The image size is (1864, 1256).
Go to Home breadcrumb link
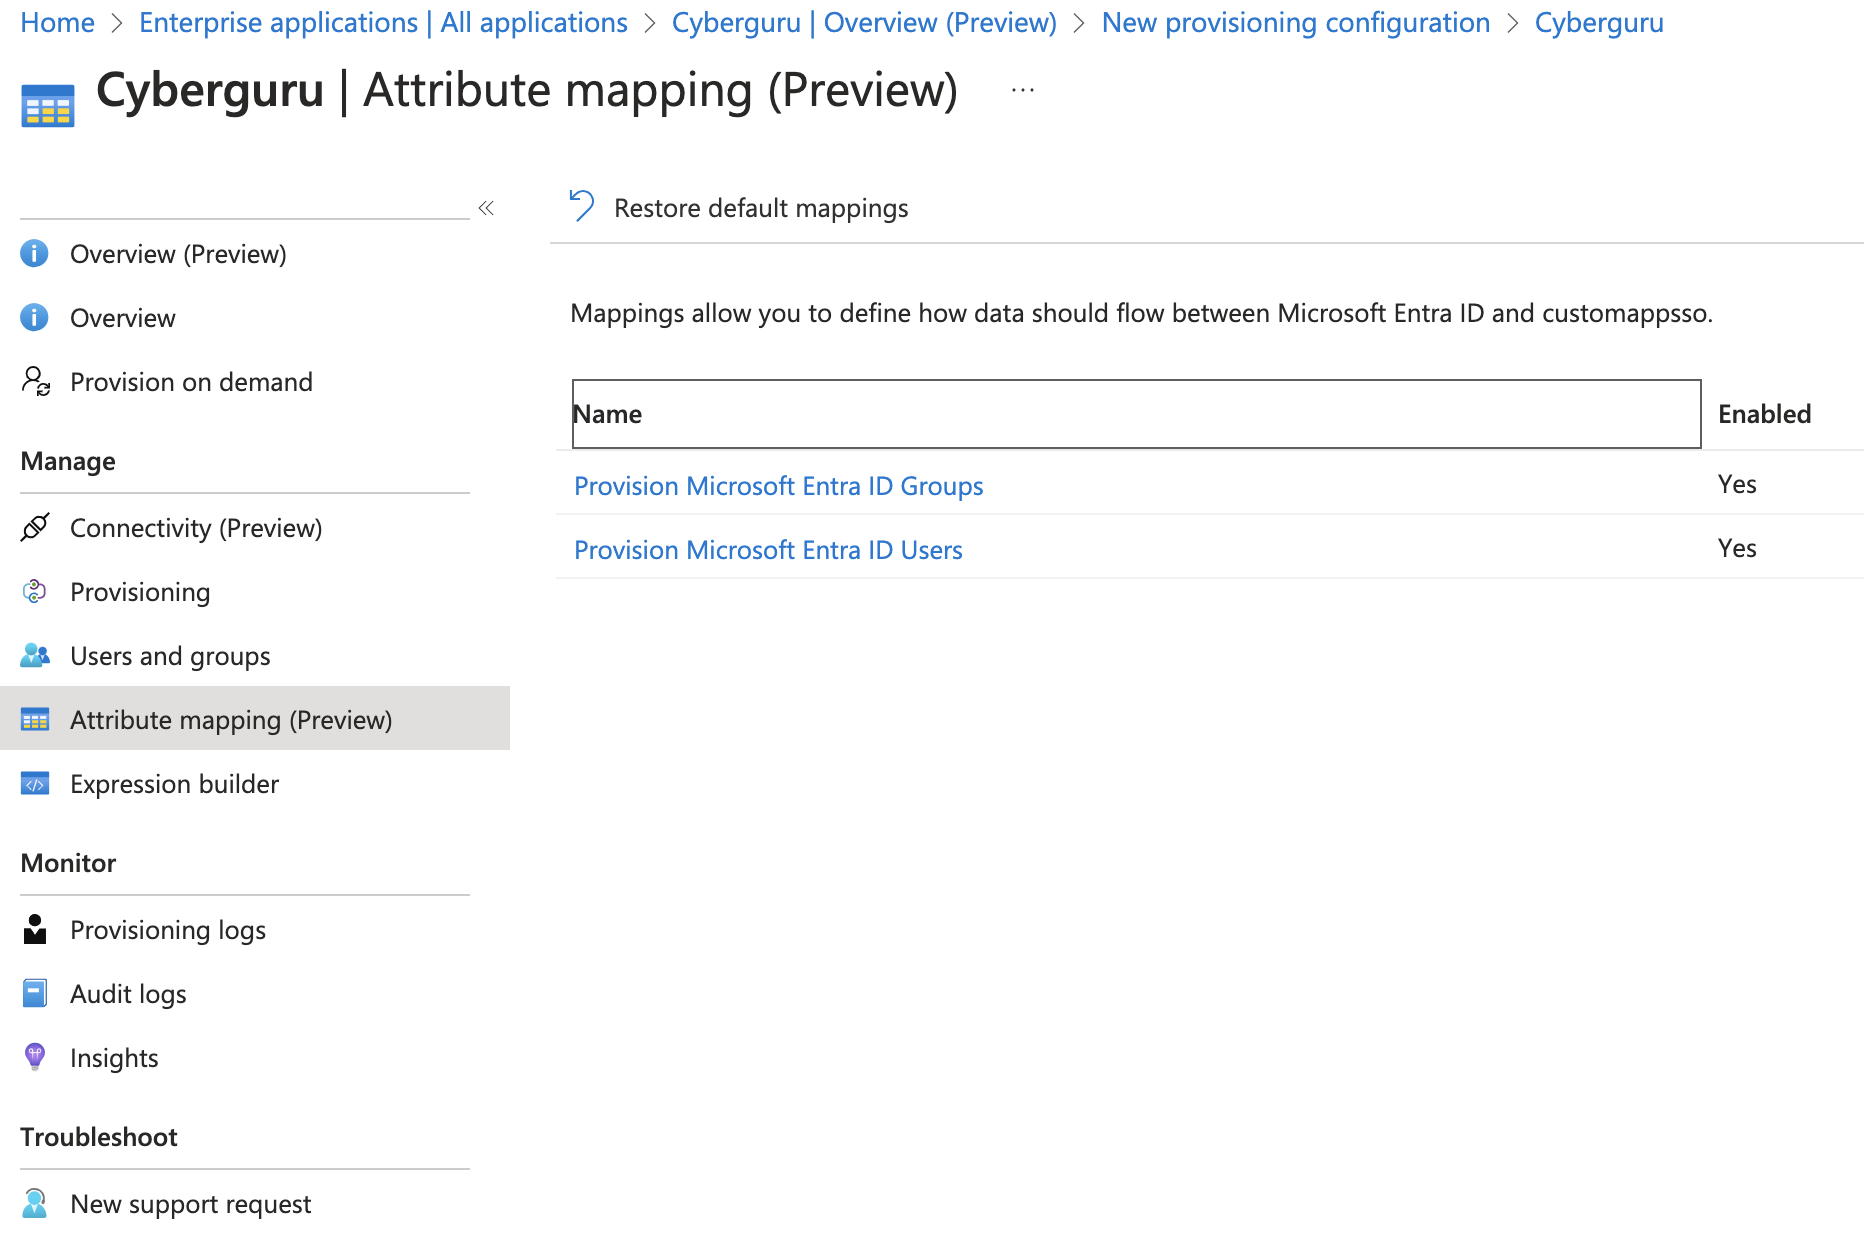coord(57,22)
